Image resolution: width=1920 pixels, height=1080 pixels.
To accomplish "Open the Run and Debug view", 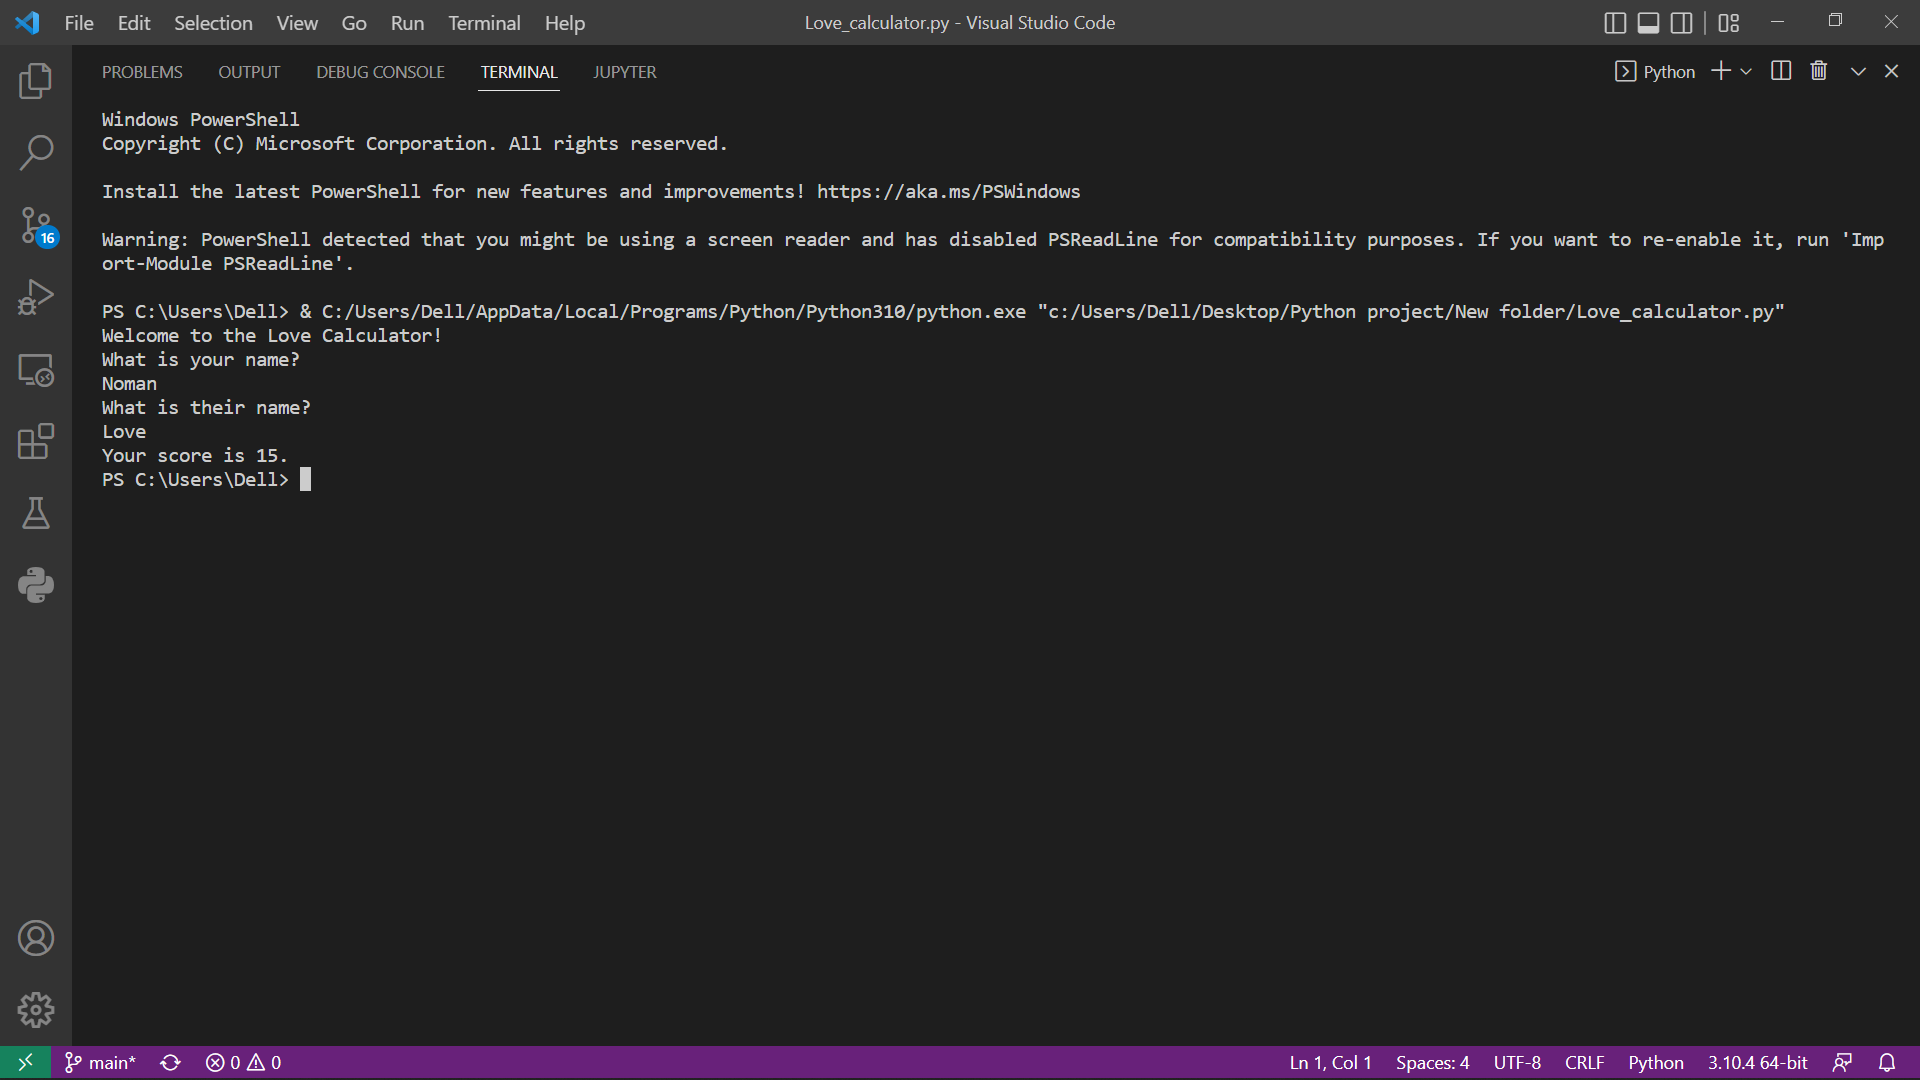I will [x=36, y=297].
